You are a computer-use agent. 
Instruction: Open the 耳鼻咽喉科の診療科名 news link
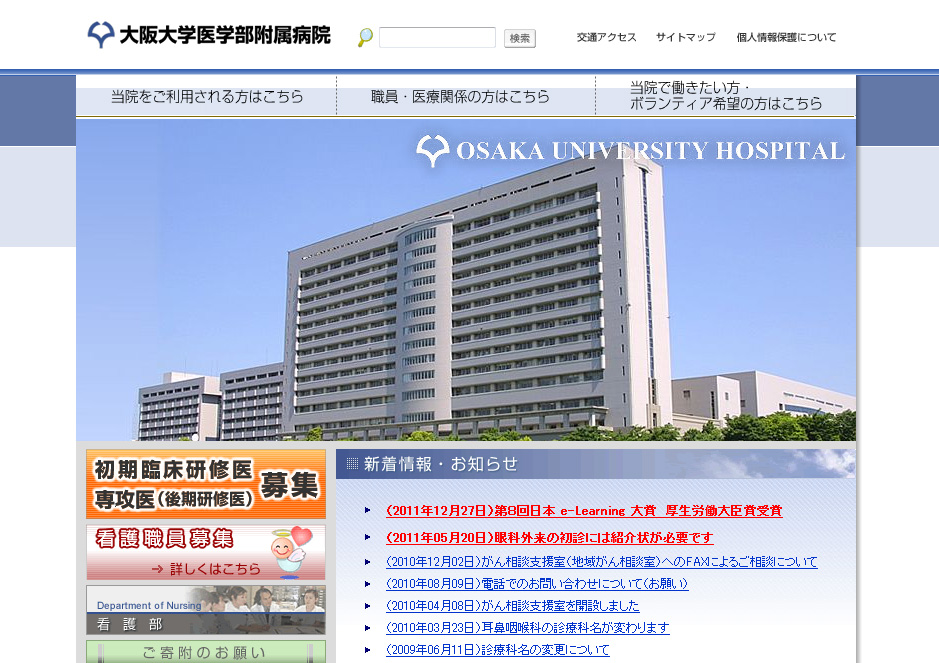coord(527,628)
